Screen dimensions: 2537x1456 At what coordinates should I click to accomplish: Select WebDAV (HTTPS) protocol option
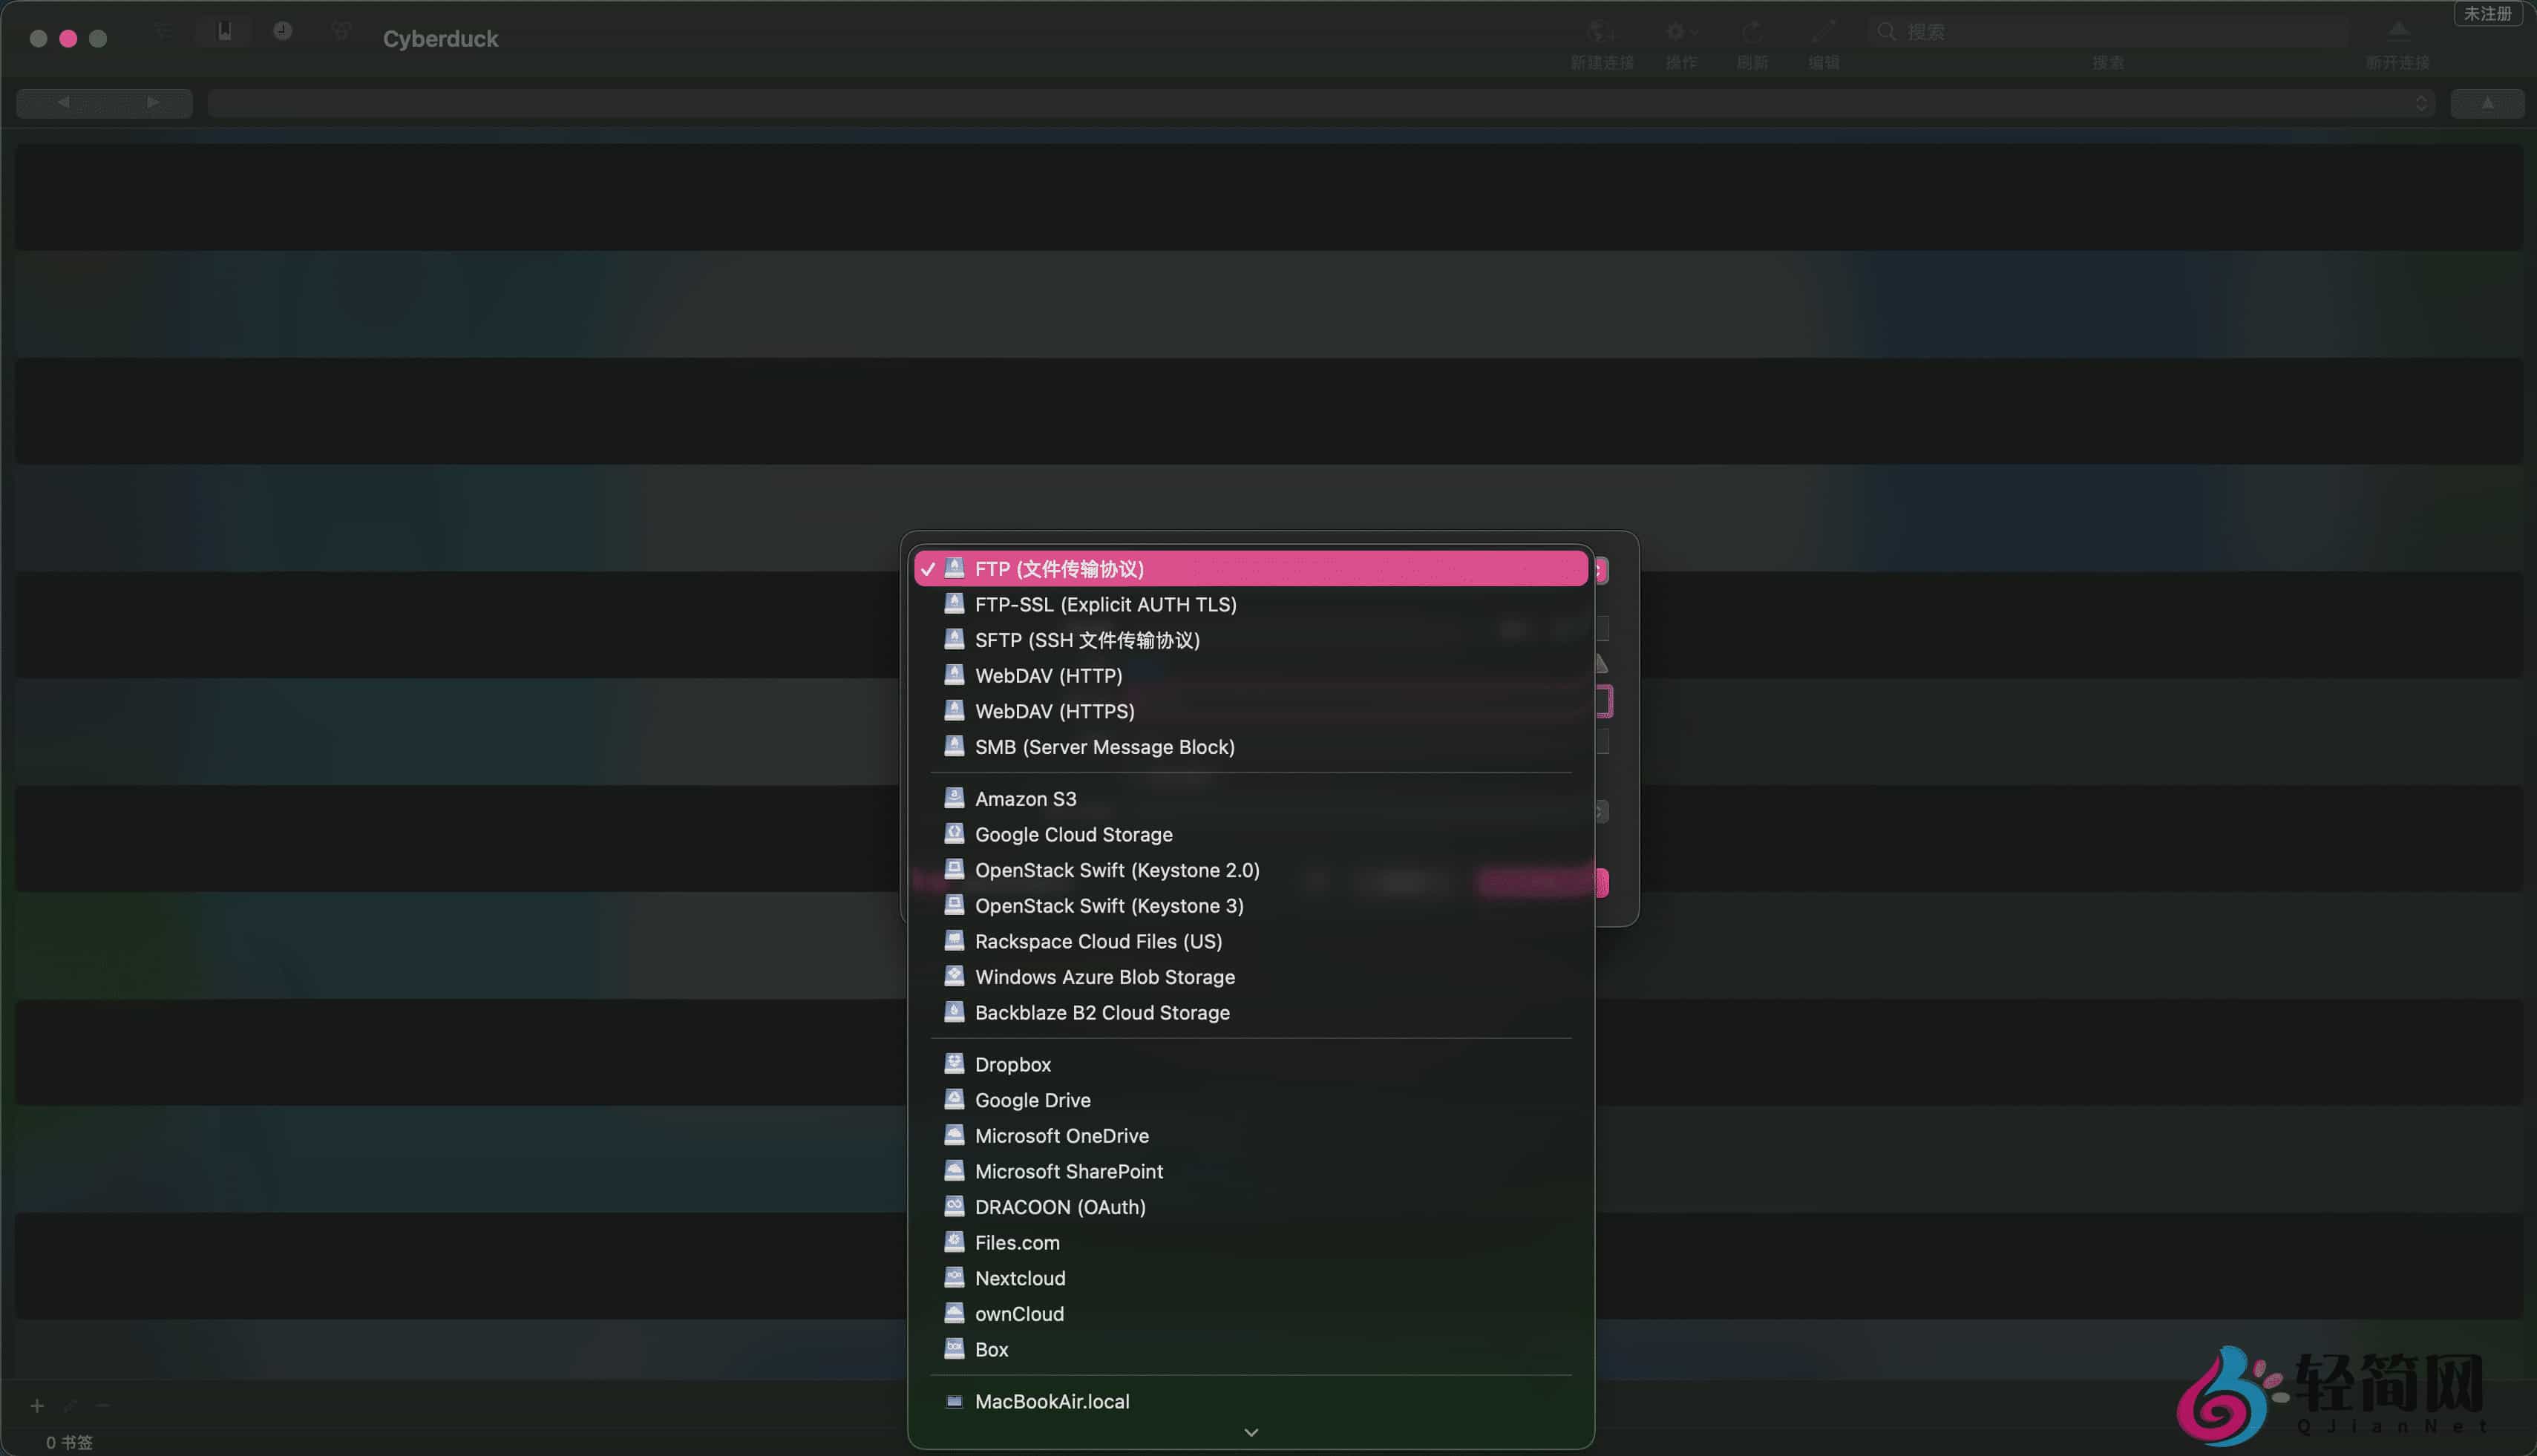pyautogui.click(x=1055, y=711)
